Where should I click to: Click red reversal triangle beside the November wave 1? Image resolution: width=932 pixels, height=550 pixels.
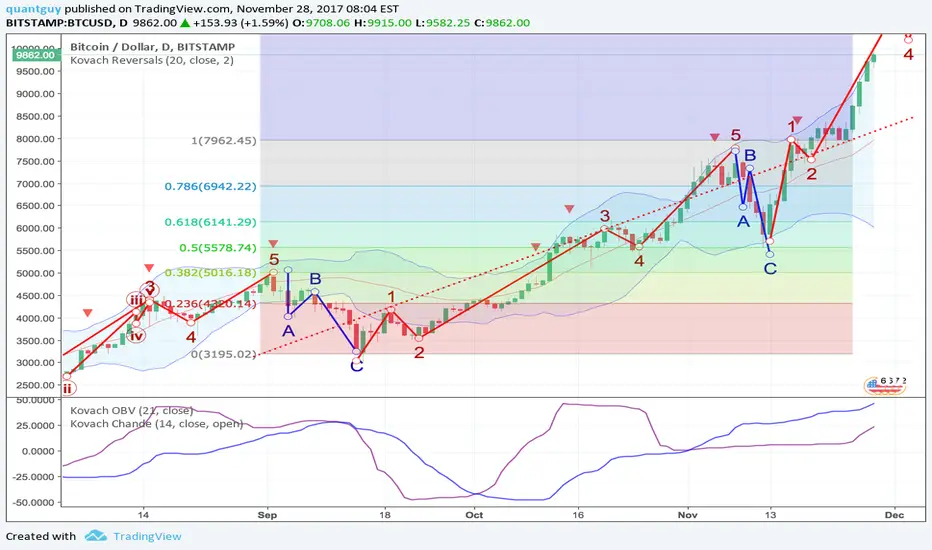click(x=798, y=121)
